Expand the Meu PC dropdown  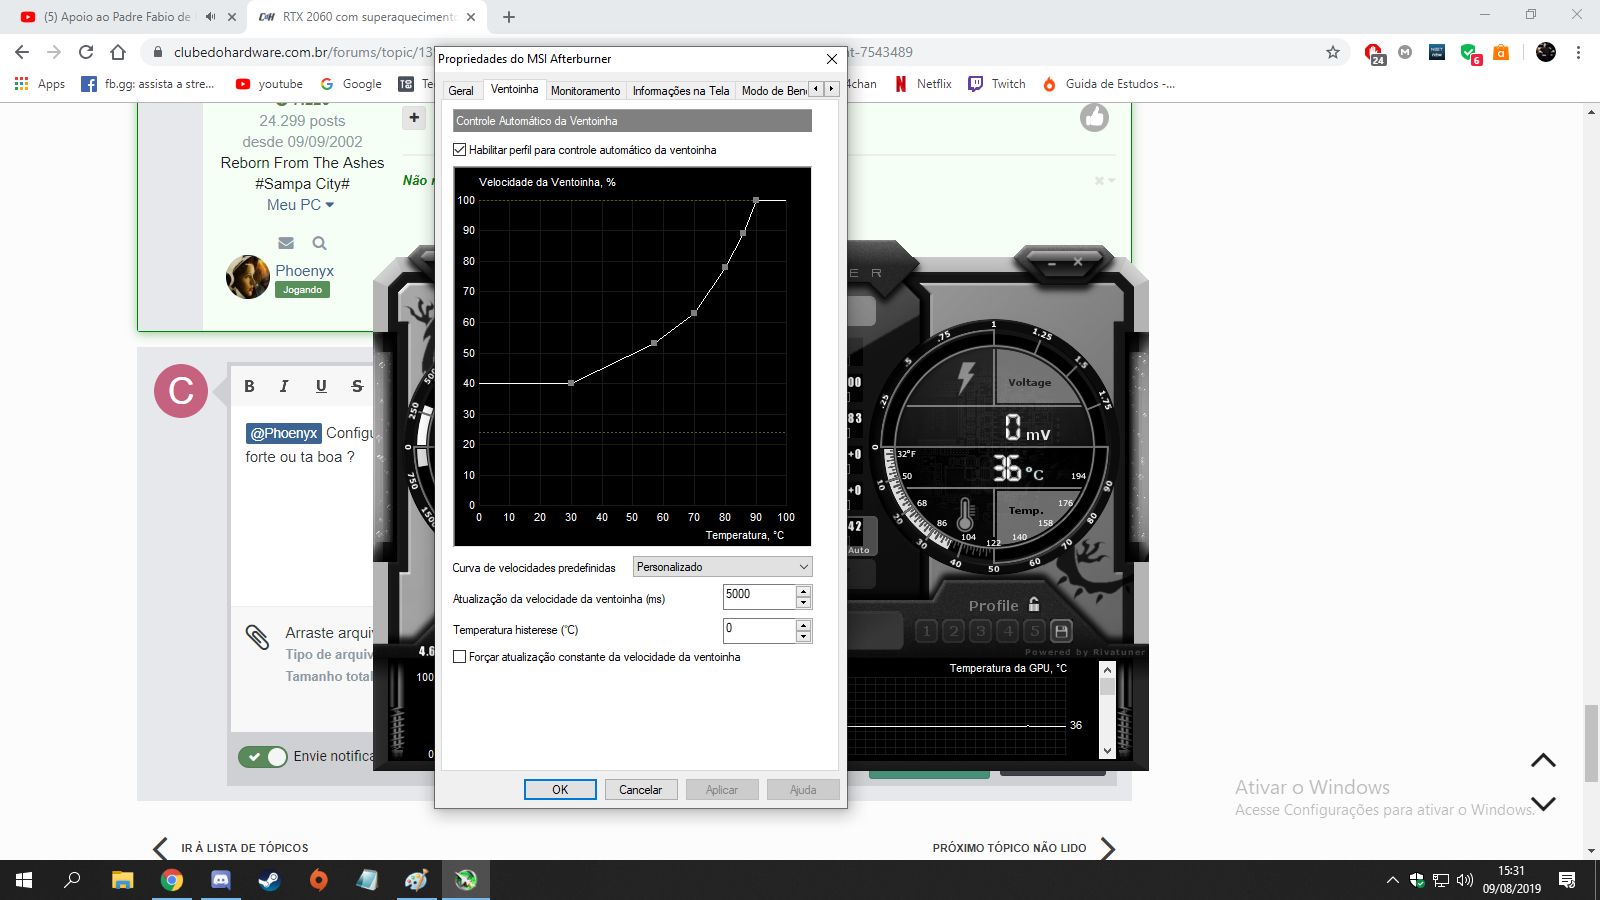click(x=300, y=205)
